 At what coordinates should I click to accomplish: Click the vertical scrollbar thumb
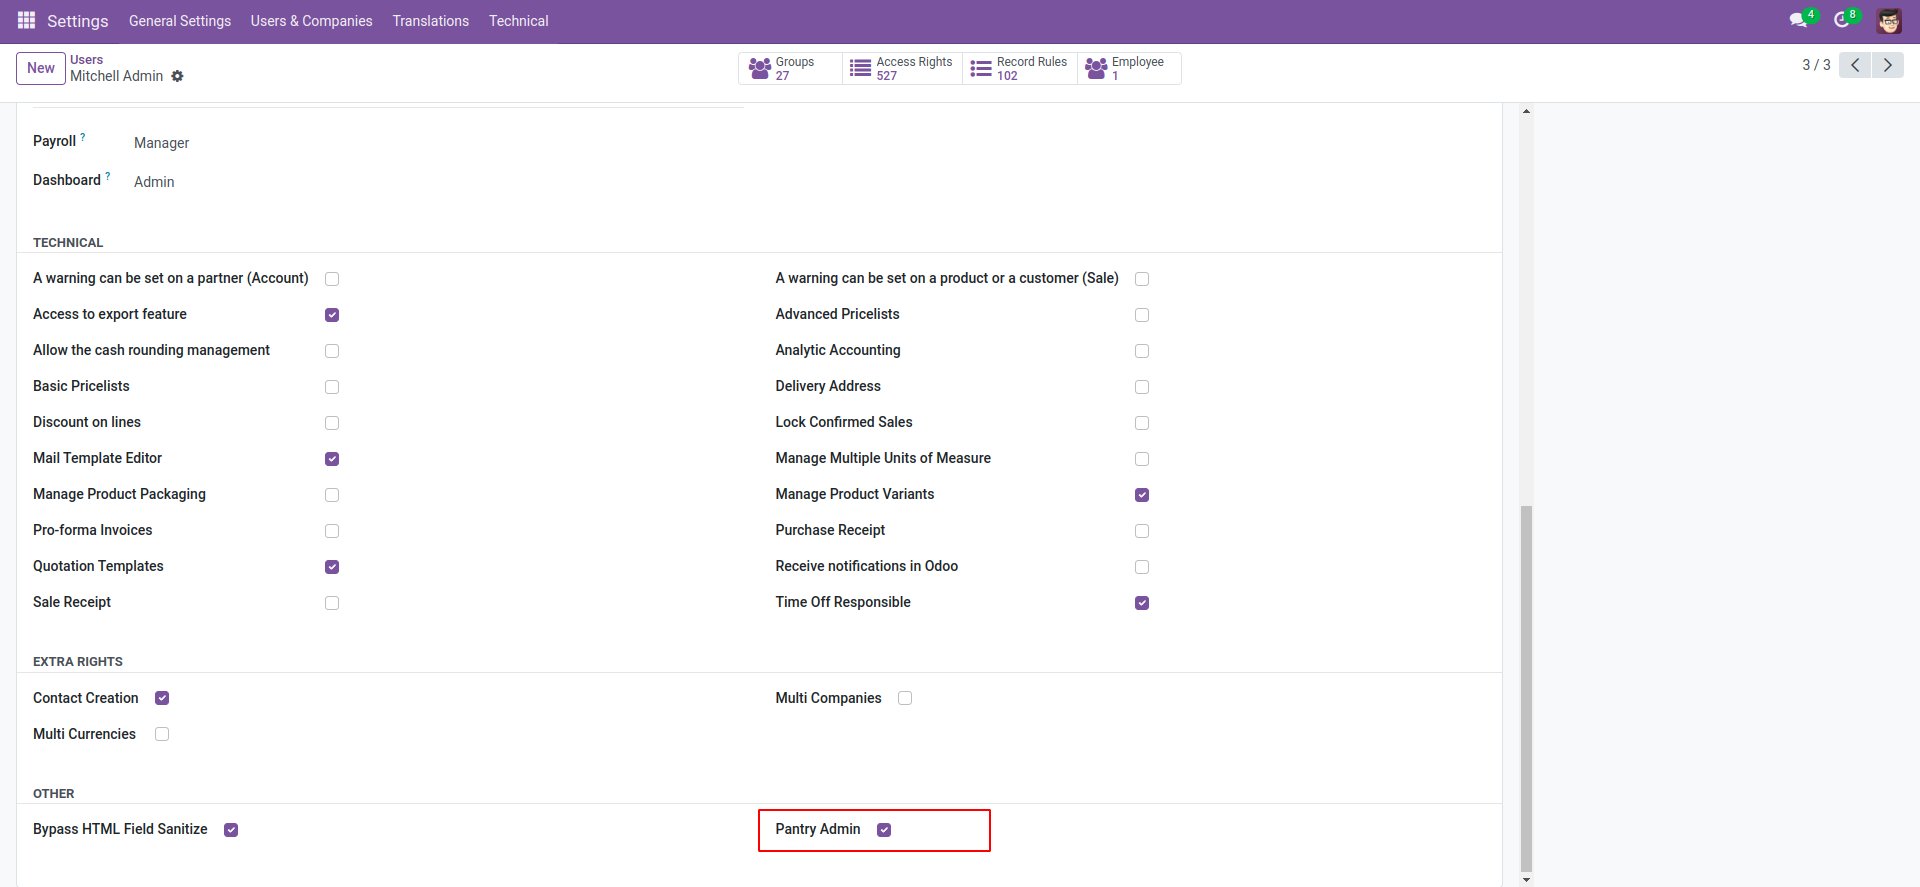(1526, 688)
